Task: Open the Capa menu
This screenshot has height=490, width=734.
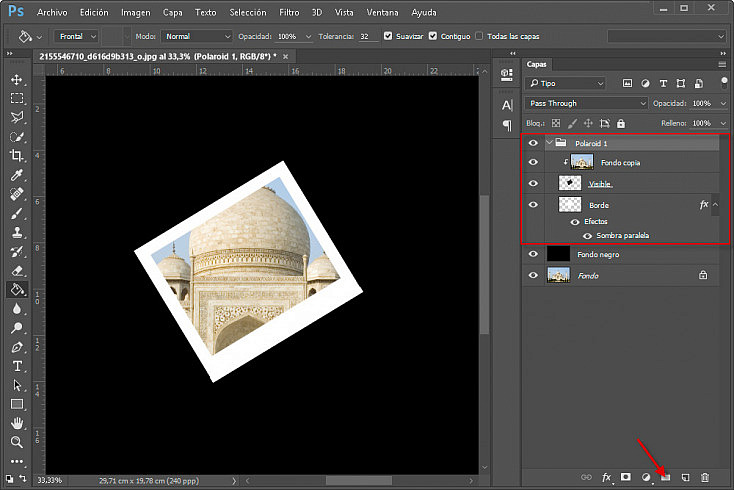Action: click(172, 13)
